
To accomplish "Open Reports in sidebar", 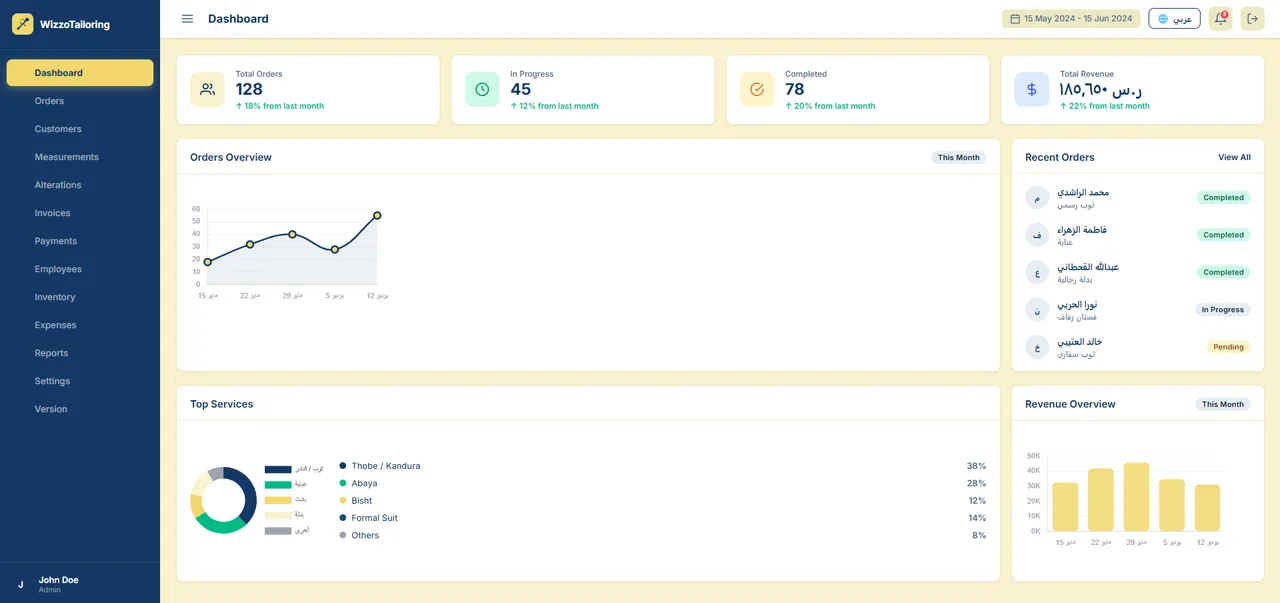I will coord(80,353).
